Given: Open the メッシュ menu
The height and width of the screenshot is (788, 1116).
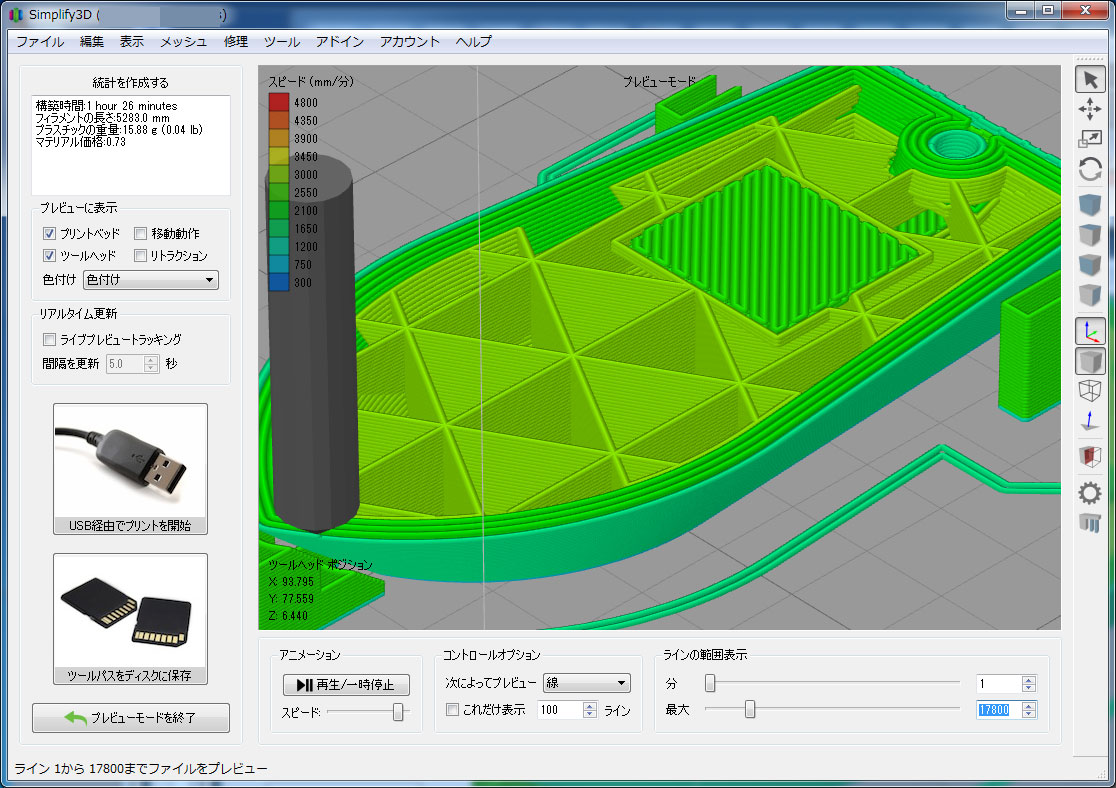Looking at the screenshot, I should point(183,41).
